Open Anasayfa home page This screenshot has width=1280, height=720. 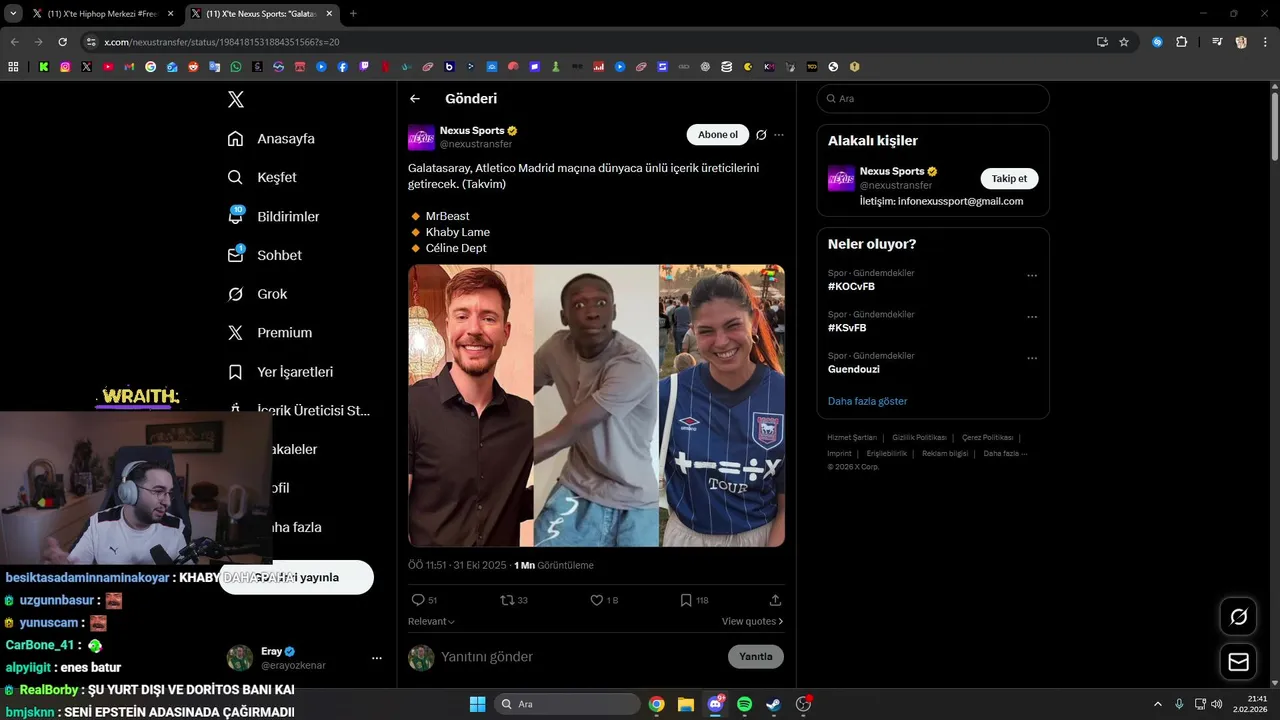click(x=271, y=139)
